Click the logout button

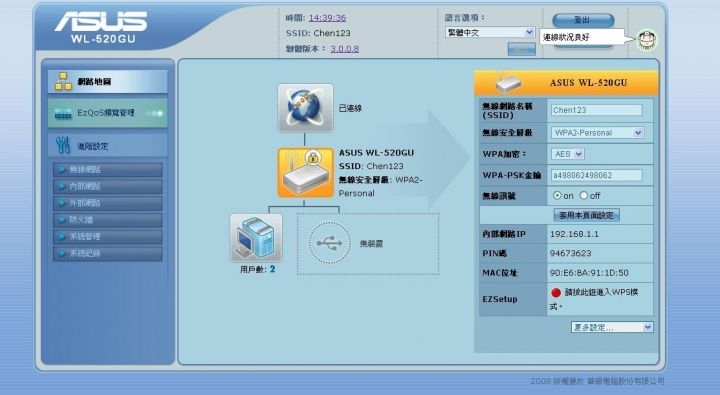583,20
